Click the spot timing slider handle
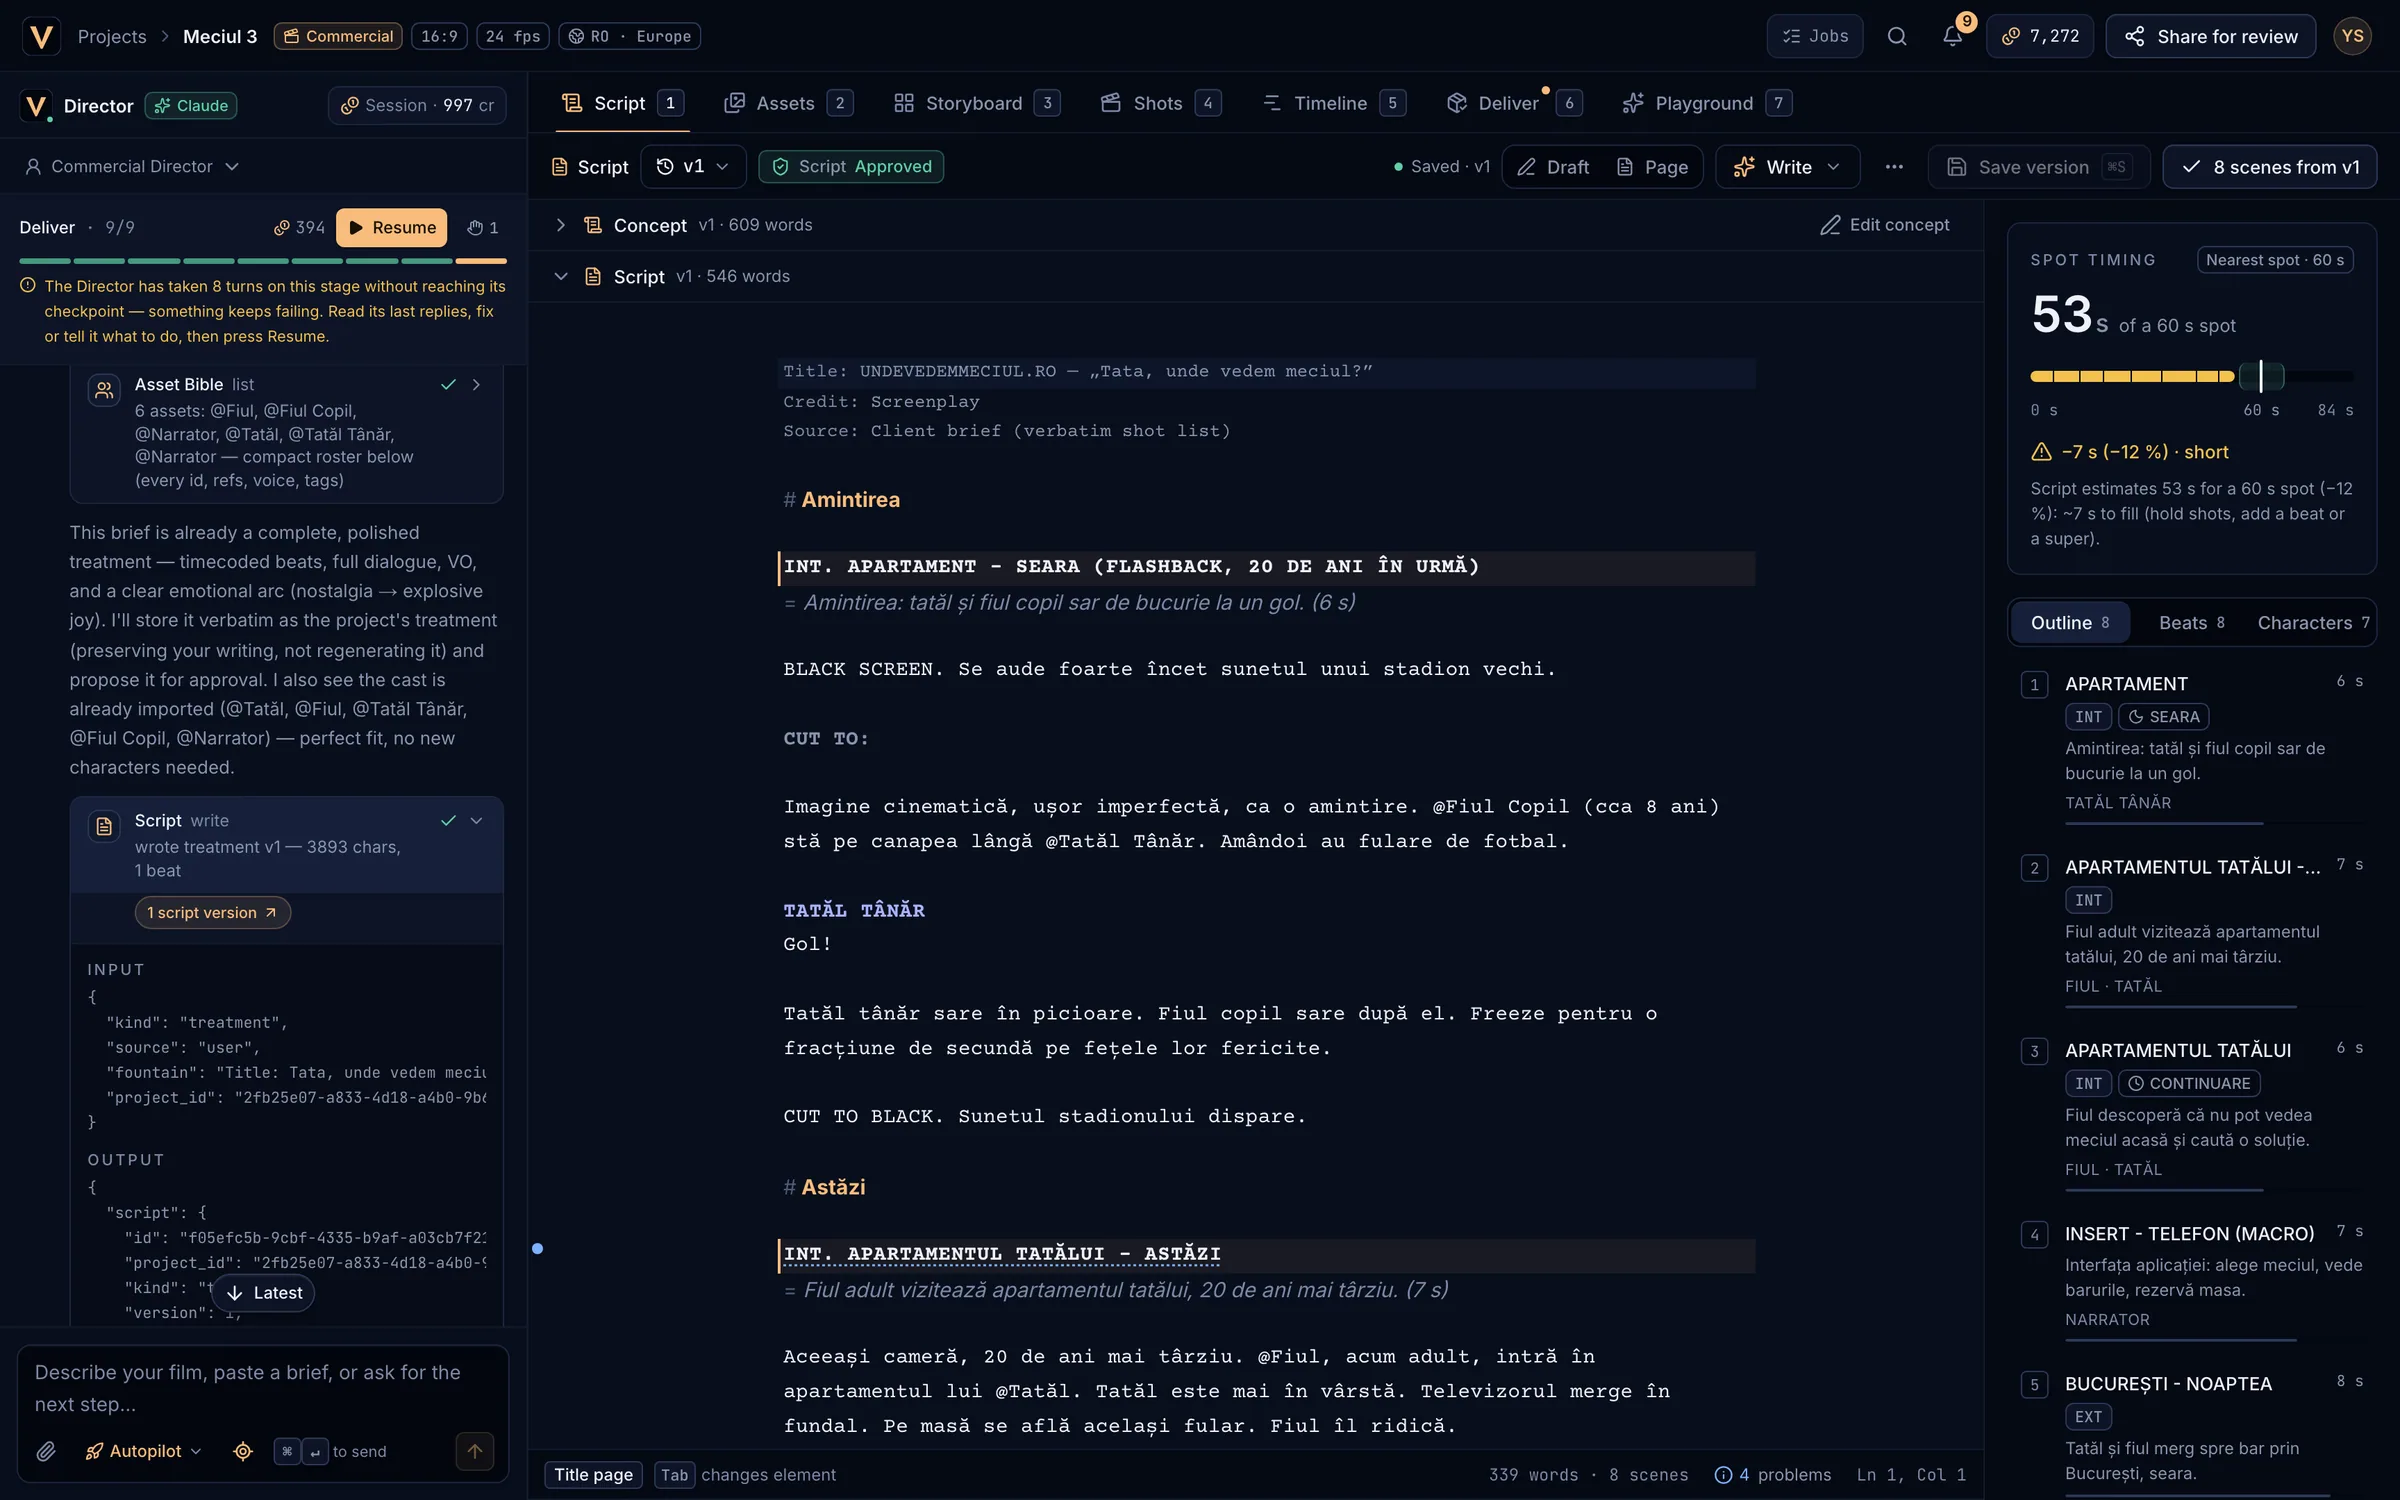This screenshot has height=1500, width=2400. click(x=2260, y=376)
